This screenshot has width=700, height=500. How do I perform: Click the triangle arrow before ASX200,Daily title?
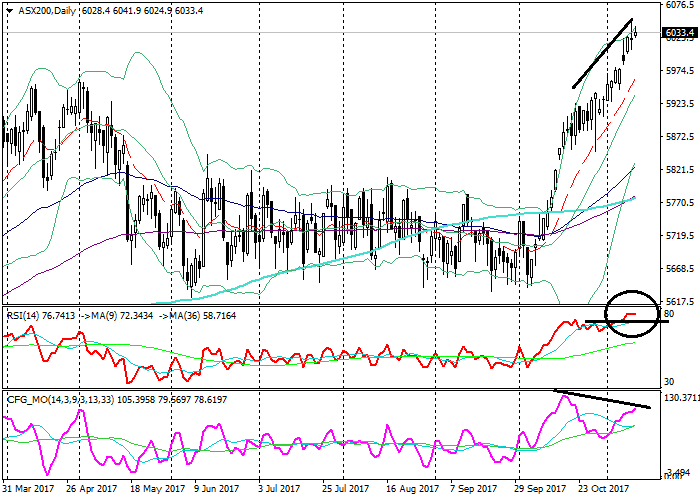coord(7,10)
